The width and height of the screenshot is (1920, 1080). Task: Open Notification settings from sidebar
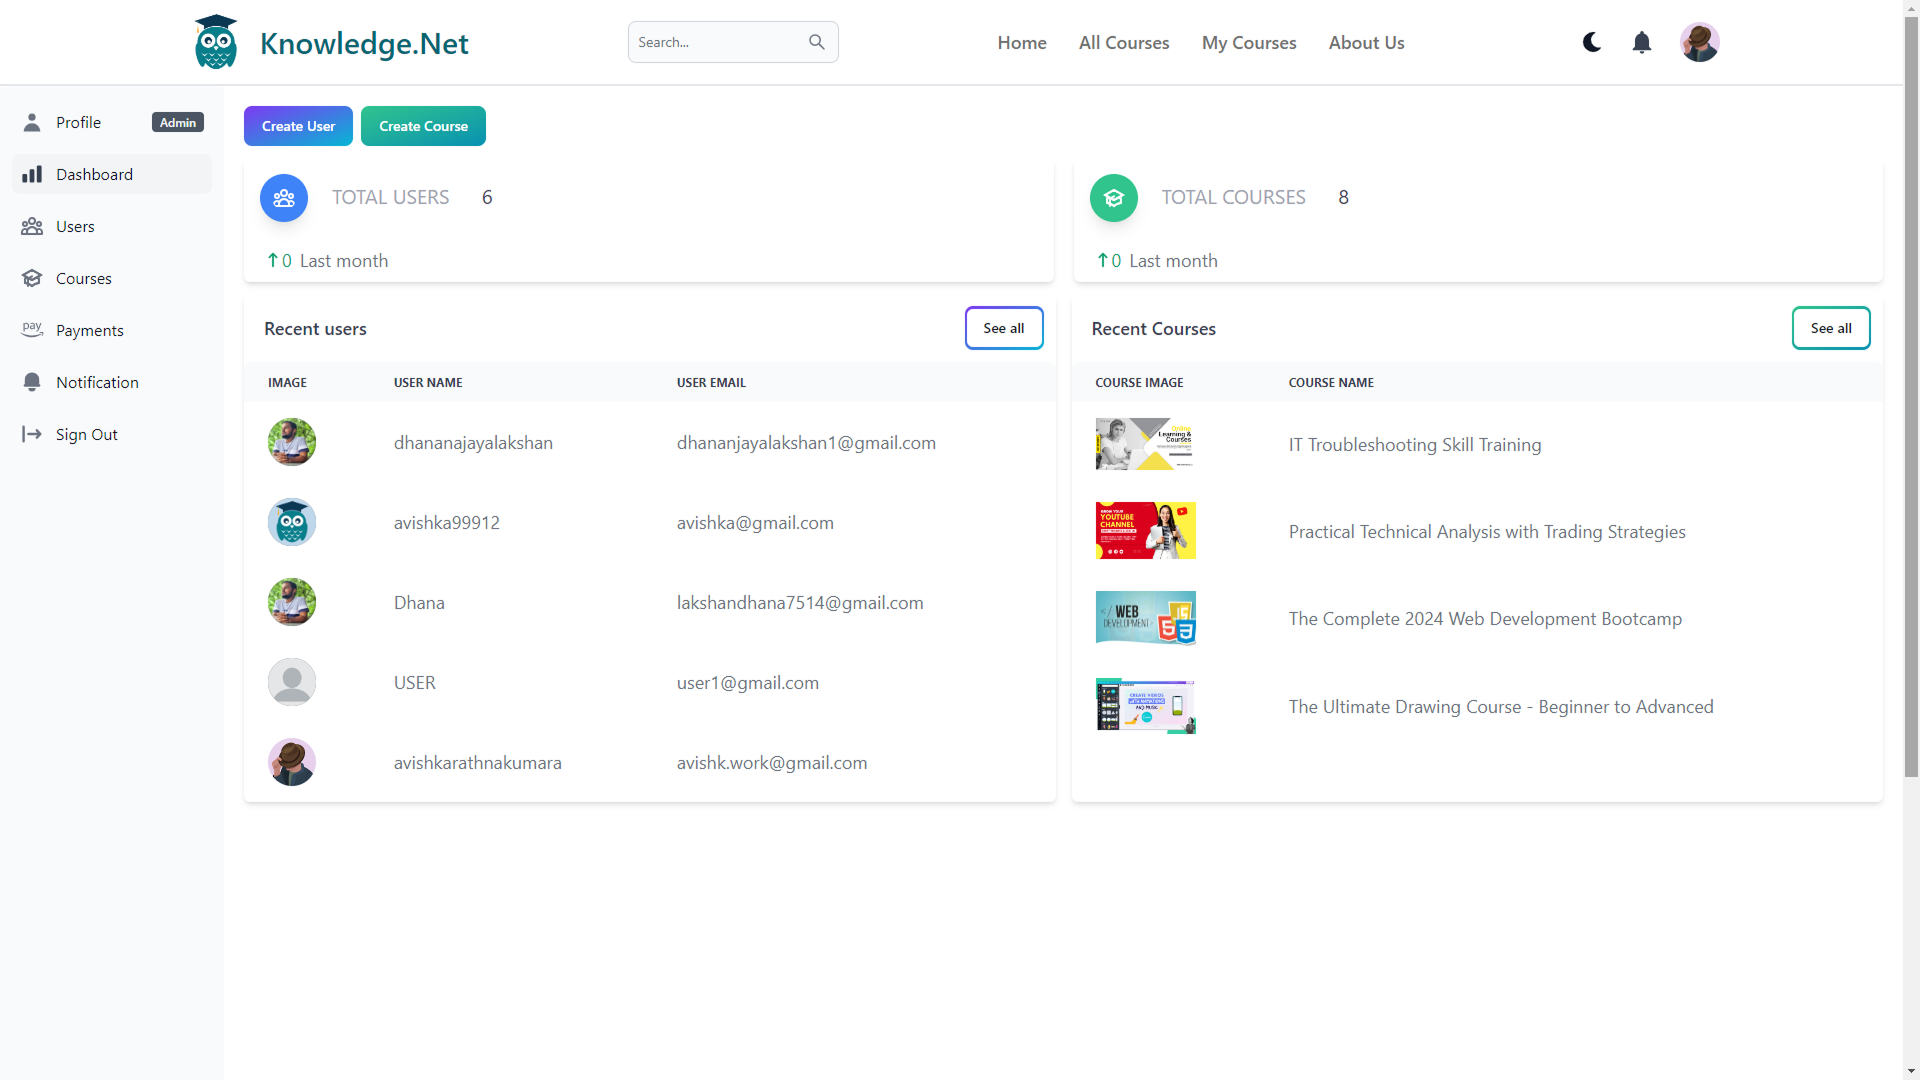click(32, 382)
